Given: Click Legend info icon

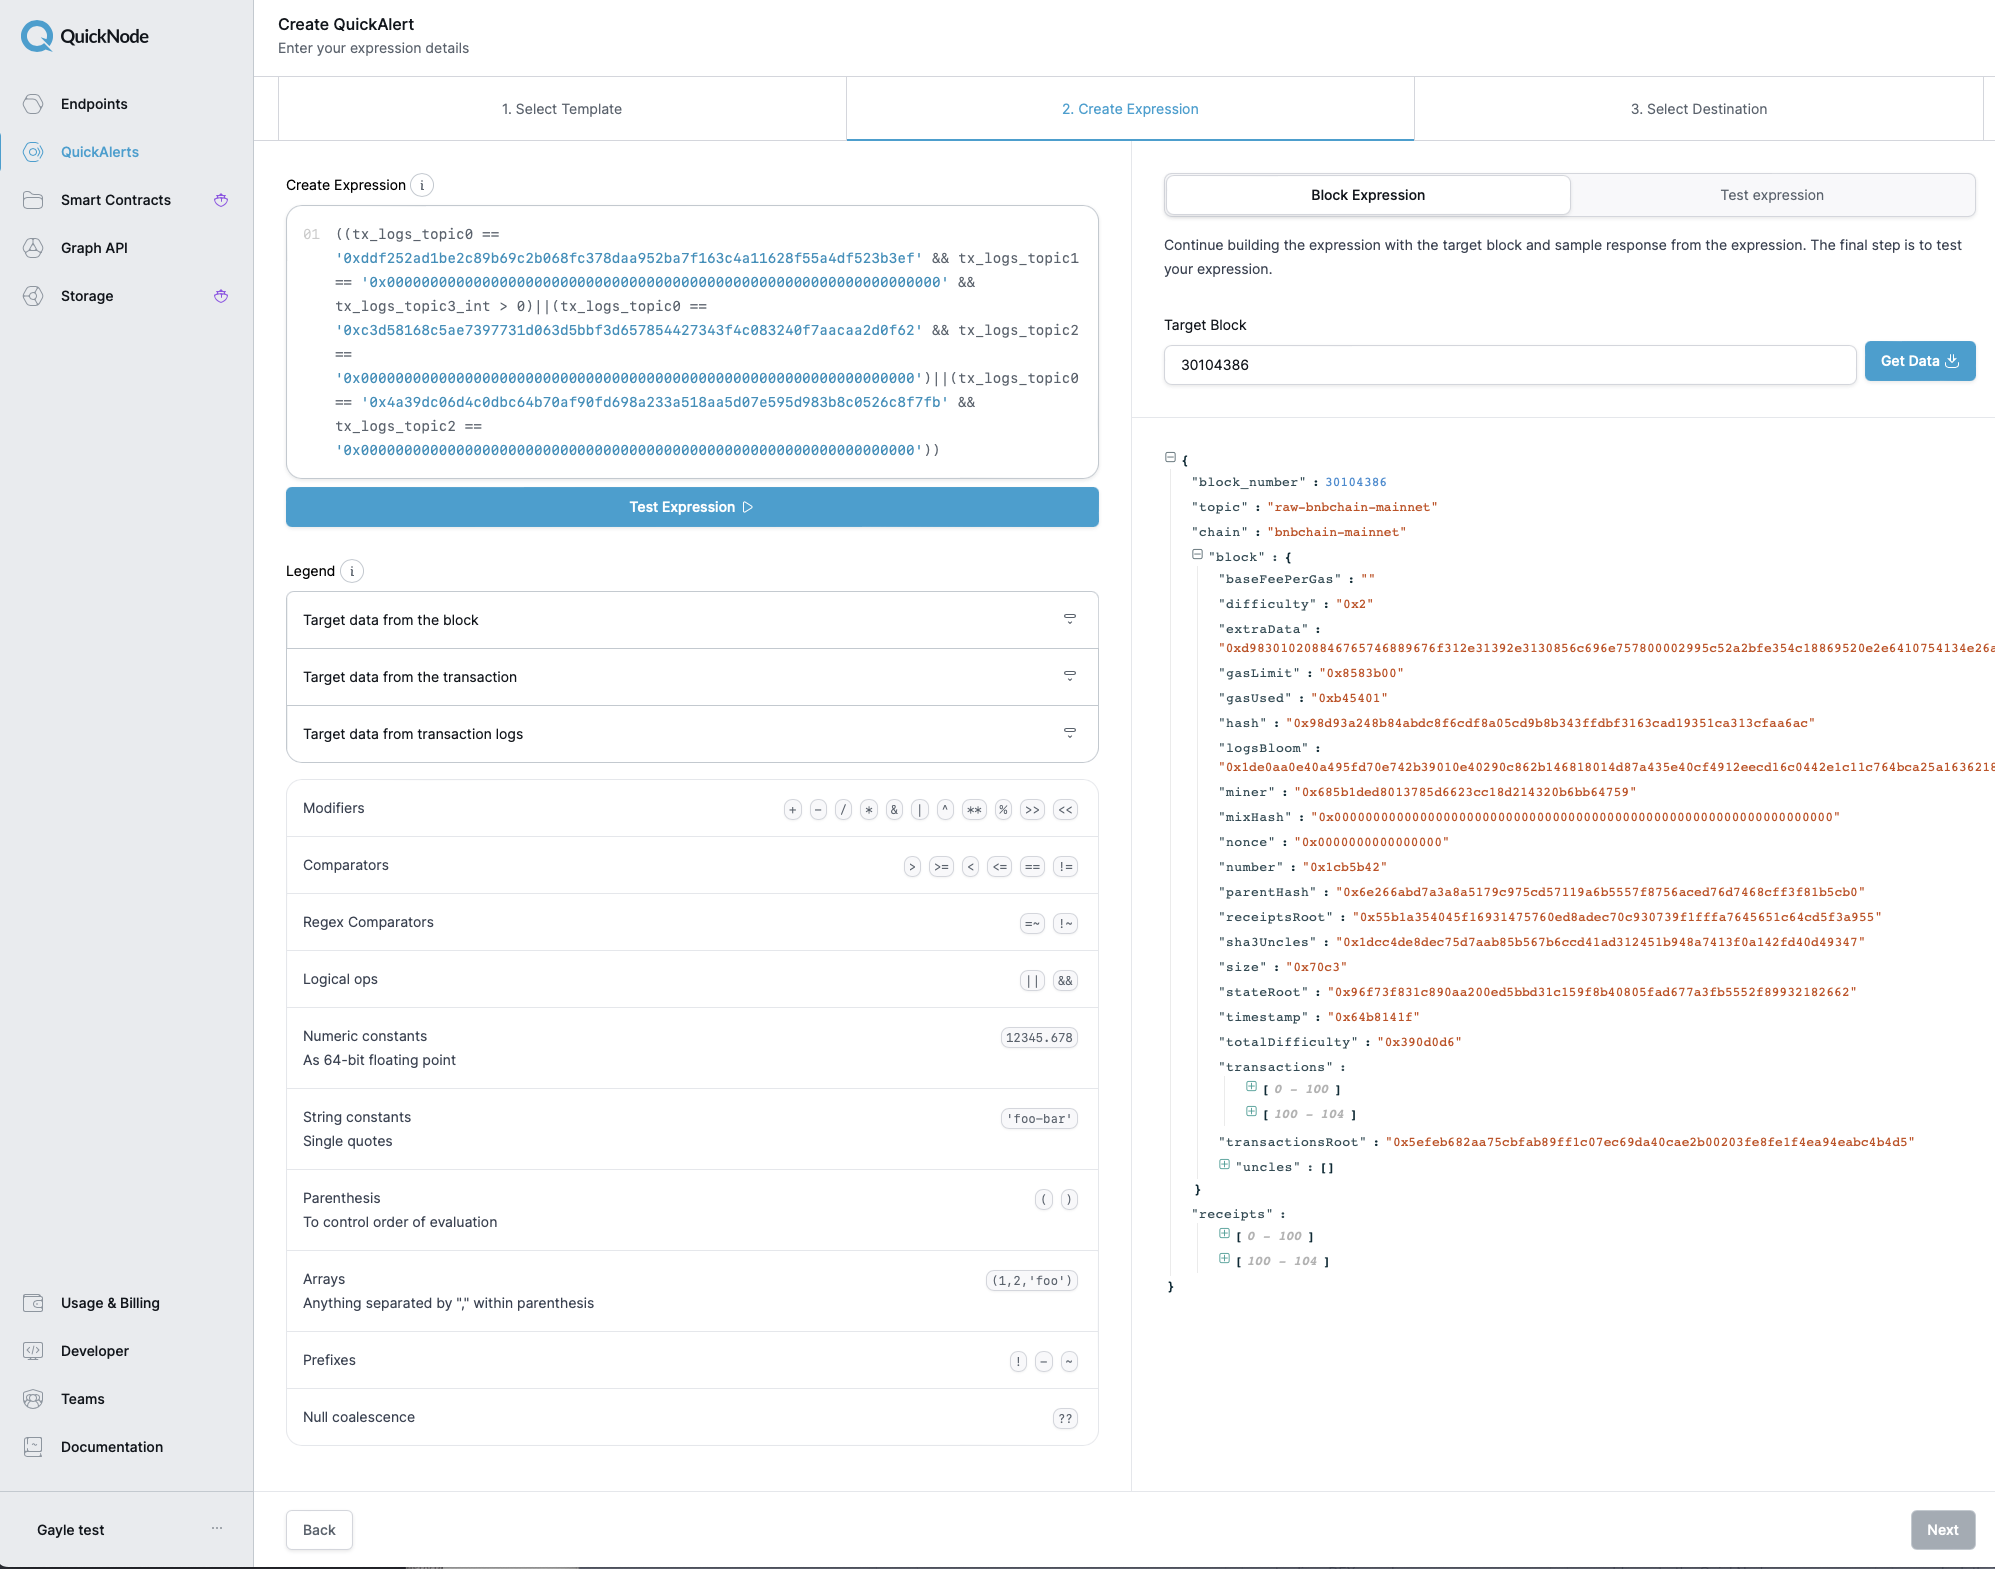Looking at the screenshot, I should coord(352,571).
